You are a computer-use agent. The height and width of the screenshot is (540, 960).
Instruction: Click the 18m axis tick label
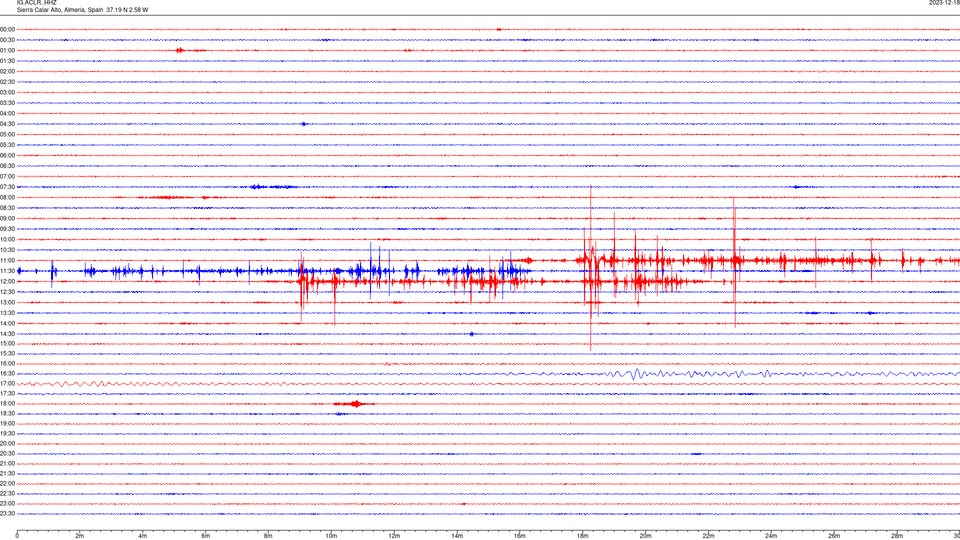pos(582,536)
